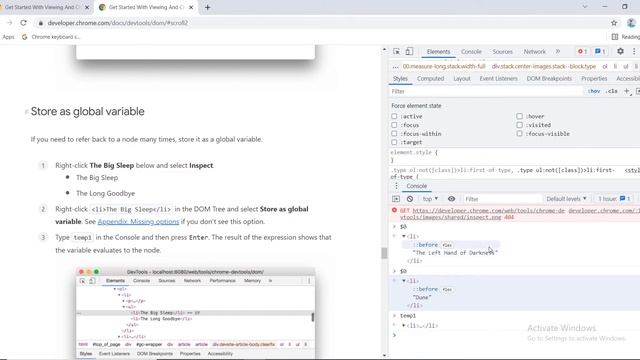
Task: Open the console drawer three-dot menu
Action: click(396, 186)
